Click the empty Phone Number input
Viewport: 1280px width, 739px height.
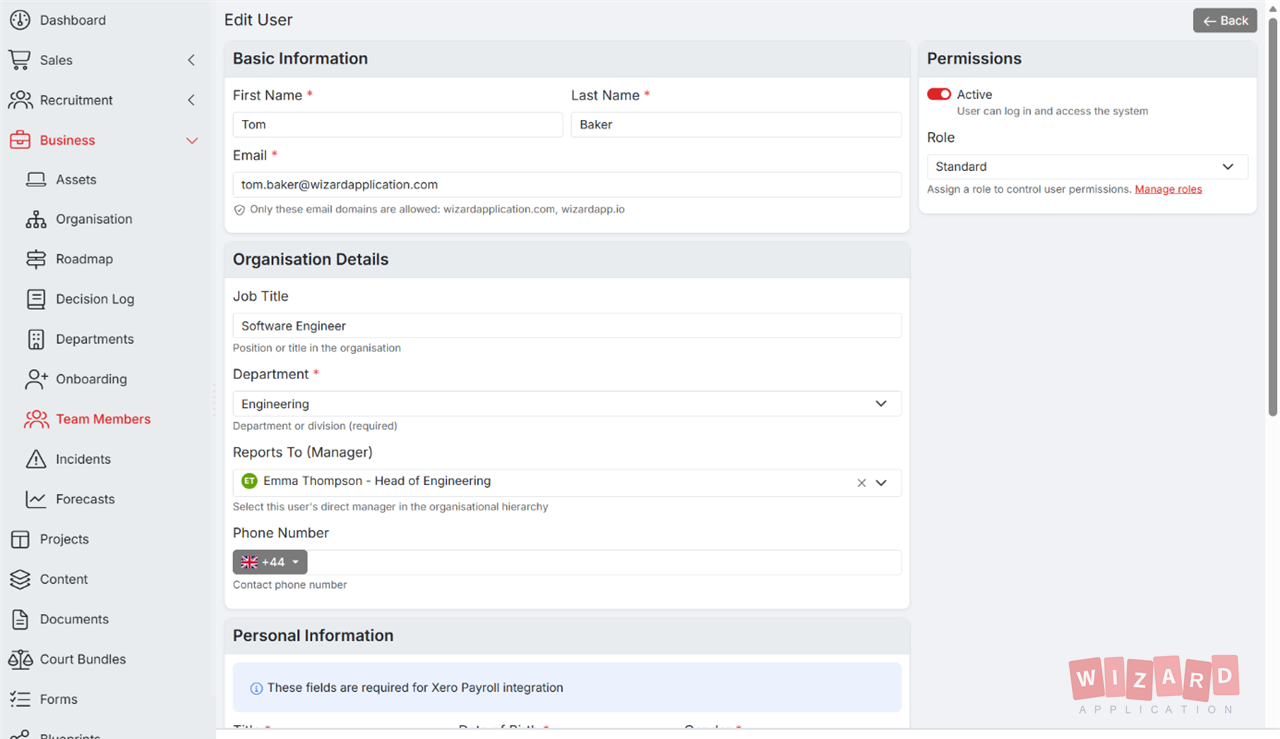604,562
